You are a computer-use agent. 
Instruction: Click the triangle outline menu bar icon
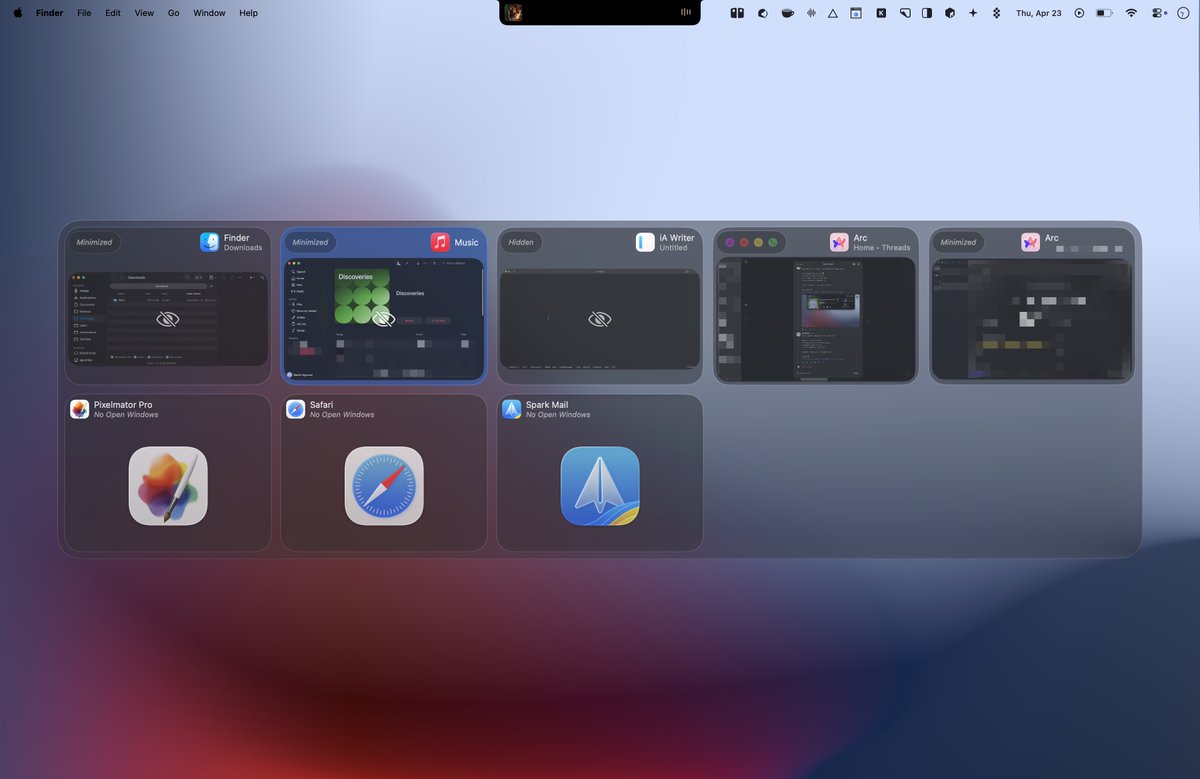(833, 13)
